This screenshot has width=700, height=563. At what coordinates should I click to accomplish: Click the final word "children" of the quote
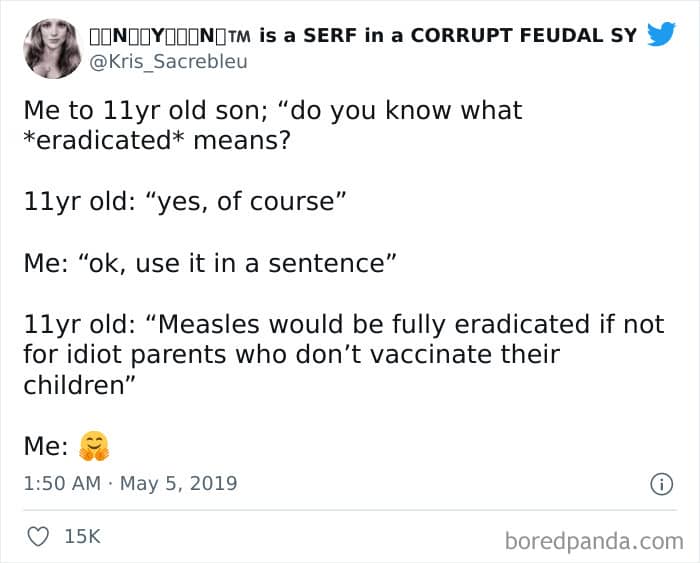74,385
